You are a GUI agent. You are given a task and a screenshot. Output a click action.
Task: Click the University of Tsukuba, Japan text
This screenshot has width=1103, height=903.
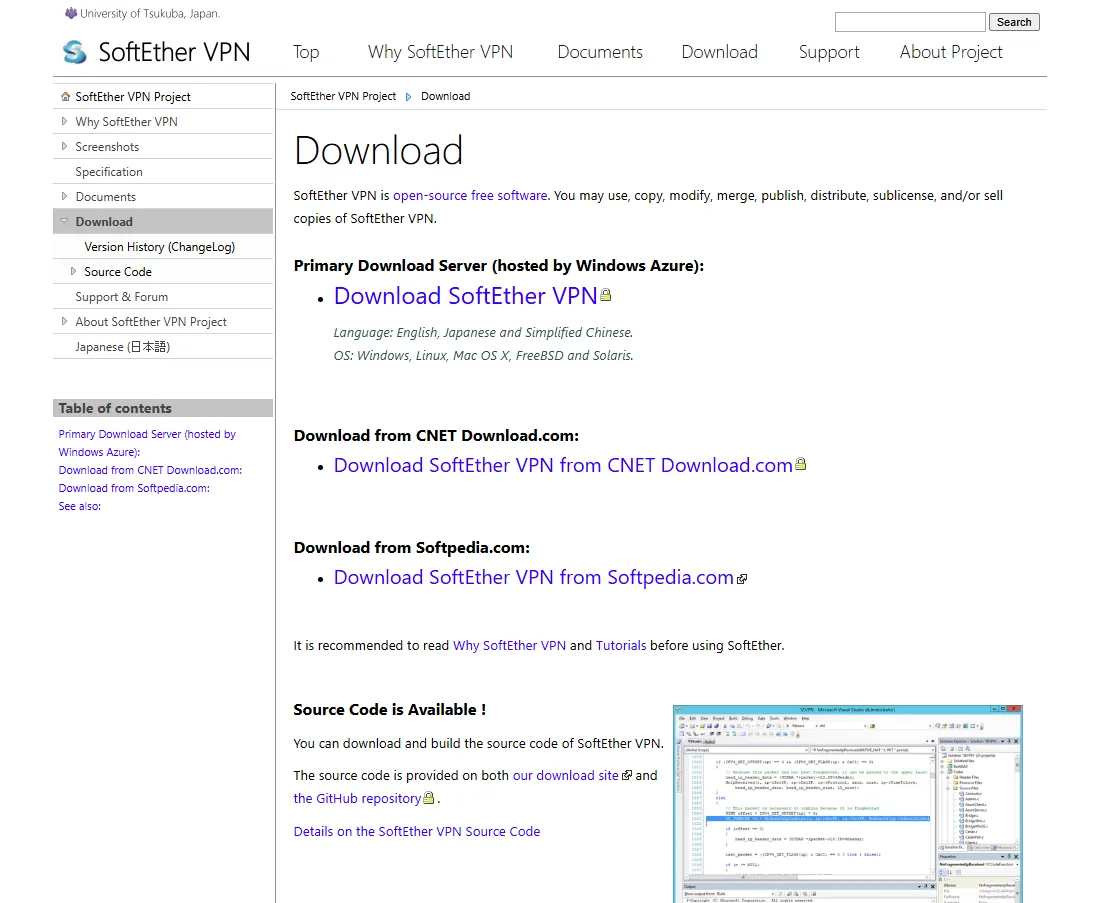150,13
